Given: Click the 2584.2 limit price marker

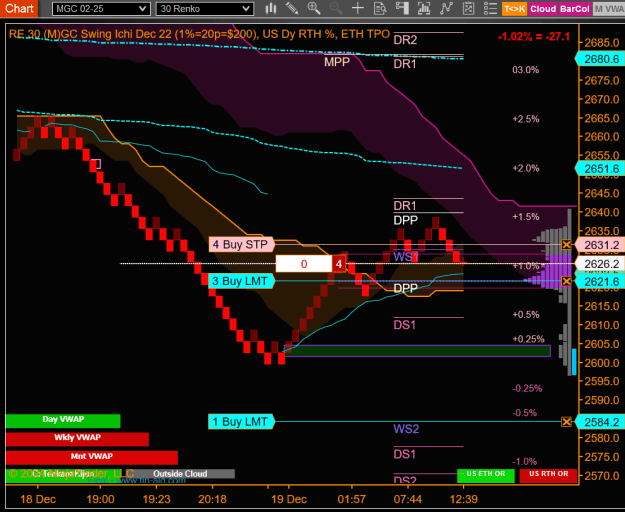Looking at the screenshot, I should pos(599,422).
